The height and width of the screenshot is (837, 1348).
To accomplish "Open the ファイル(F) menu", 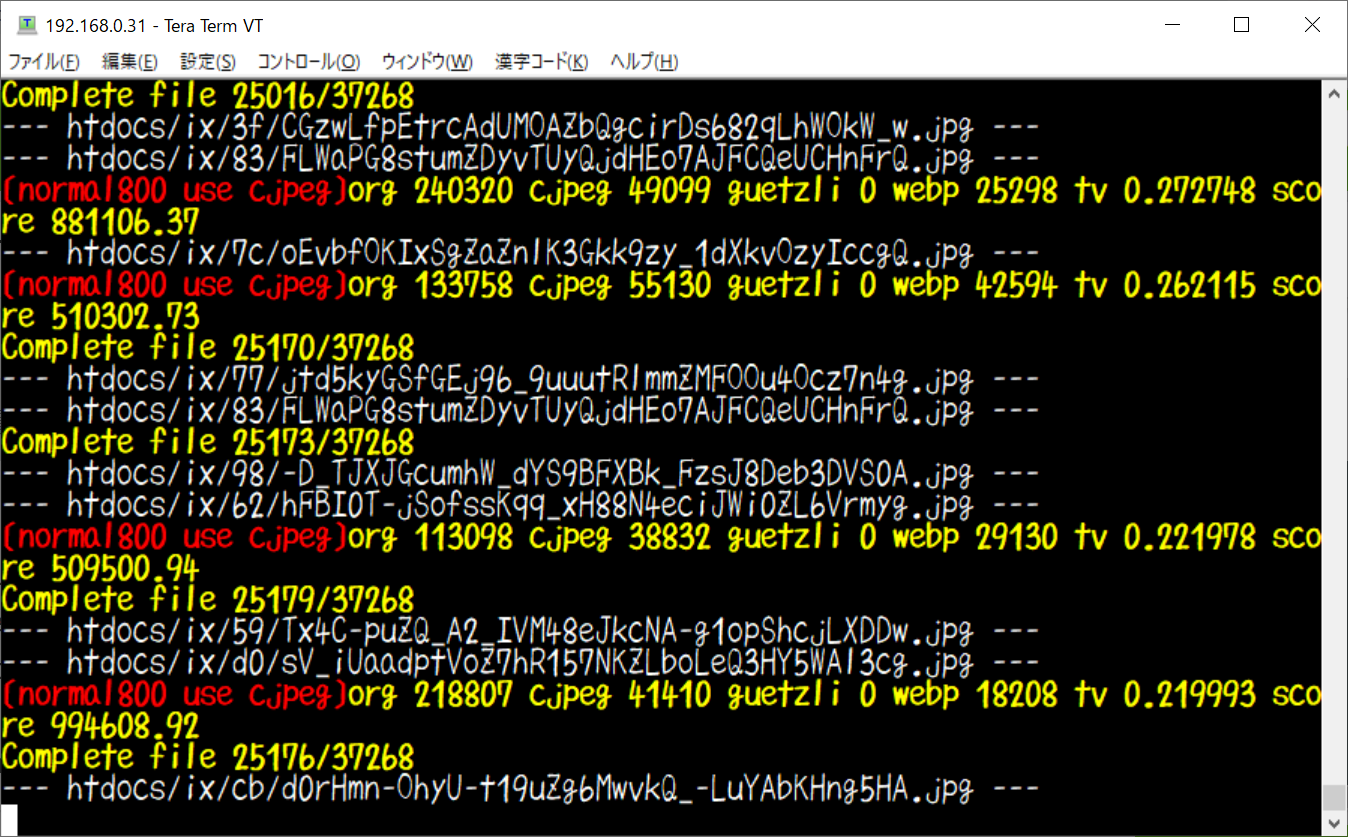I will point(44,62).
